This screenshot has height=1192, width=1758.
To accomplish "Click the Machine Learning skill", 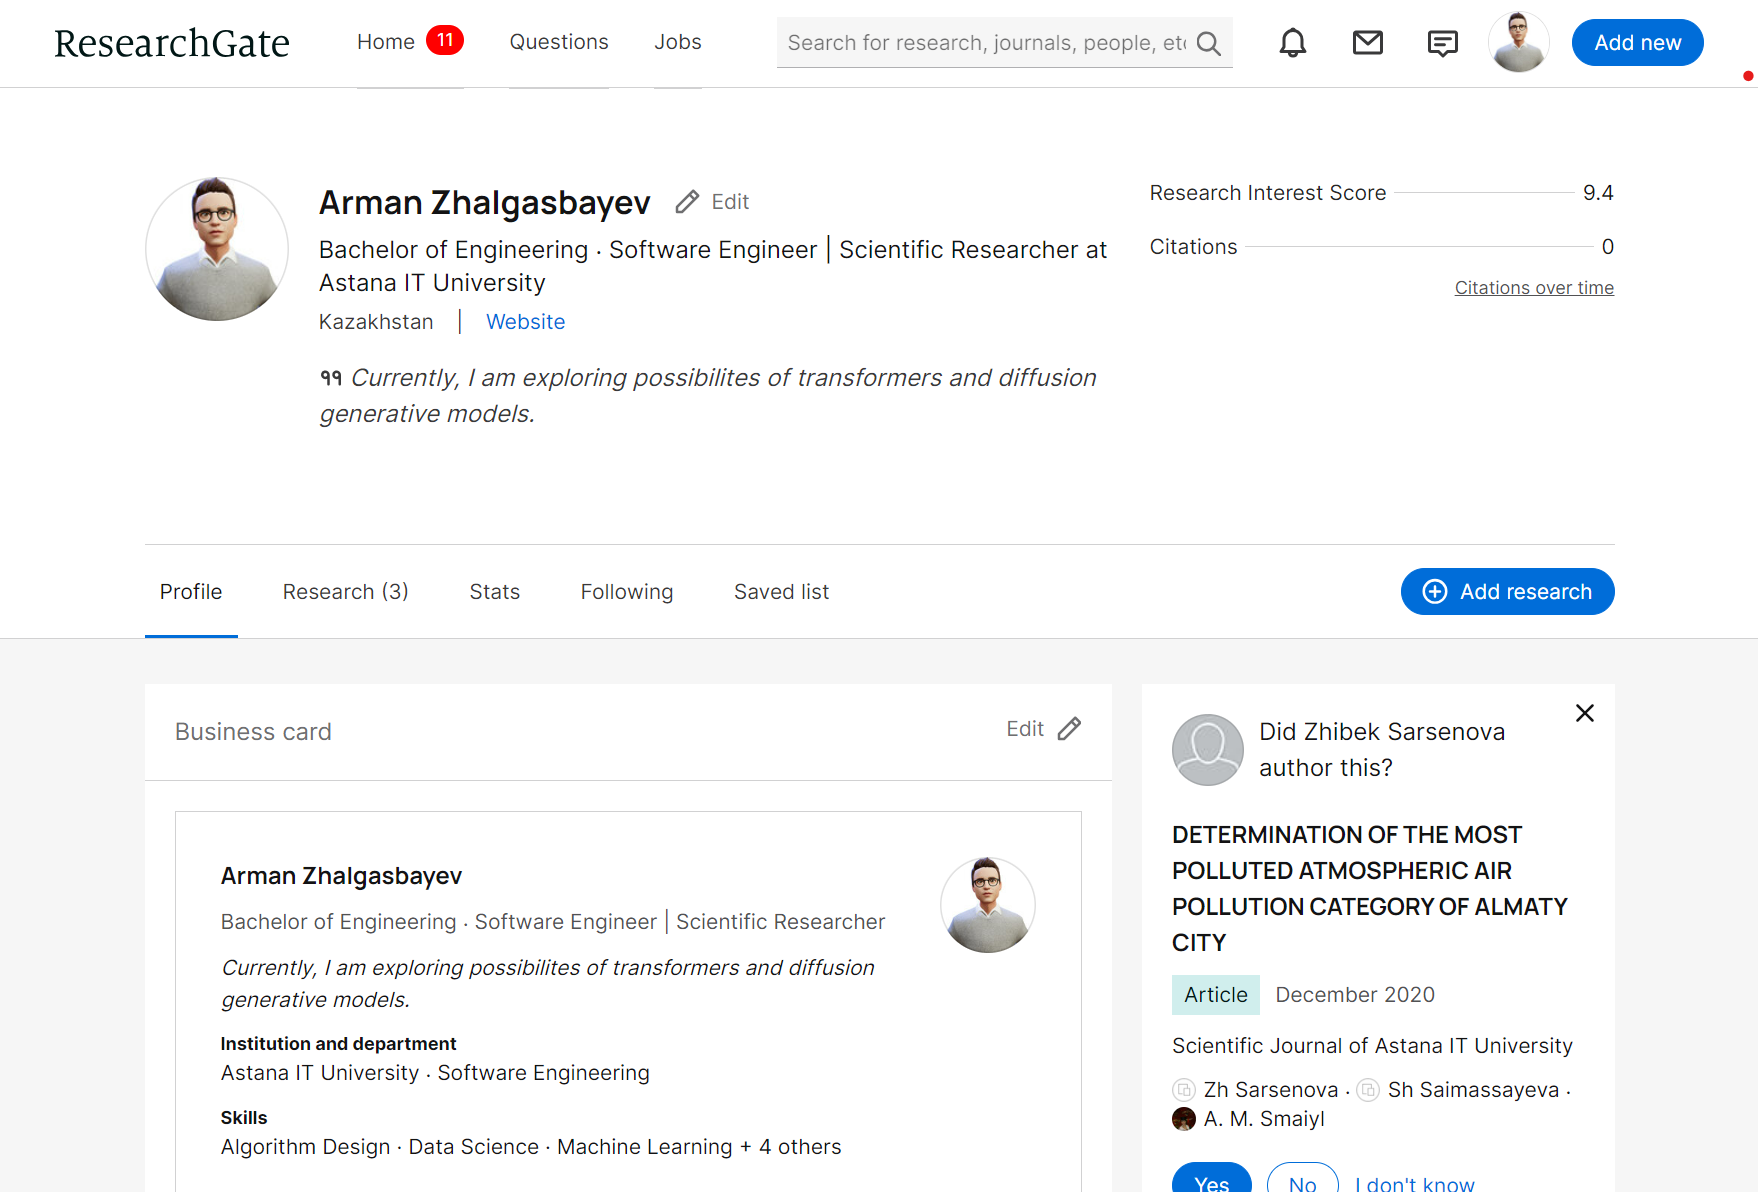I will (x=644, y=1147).
